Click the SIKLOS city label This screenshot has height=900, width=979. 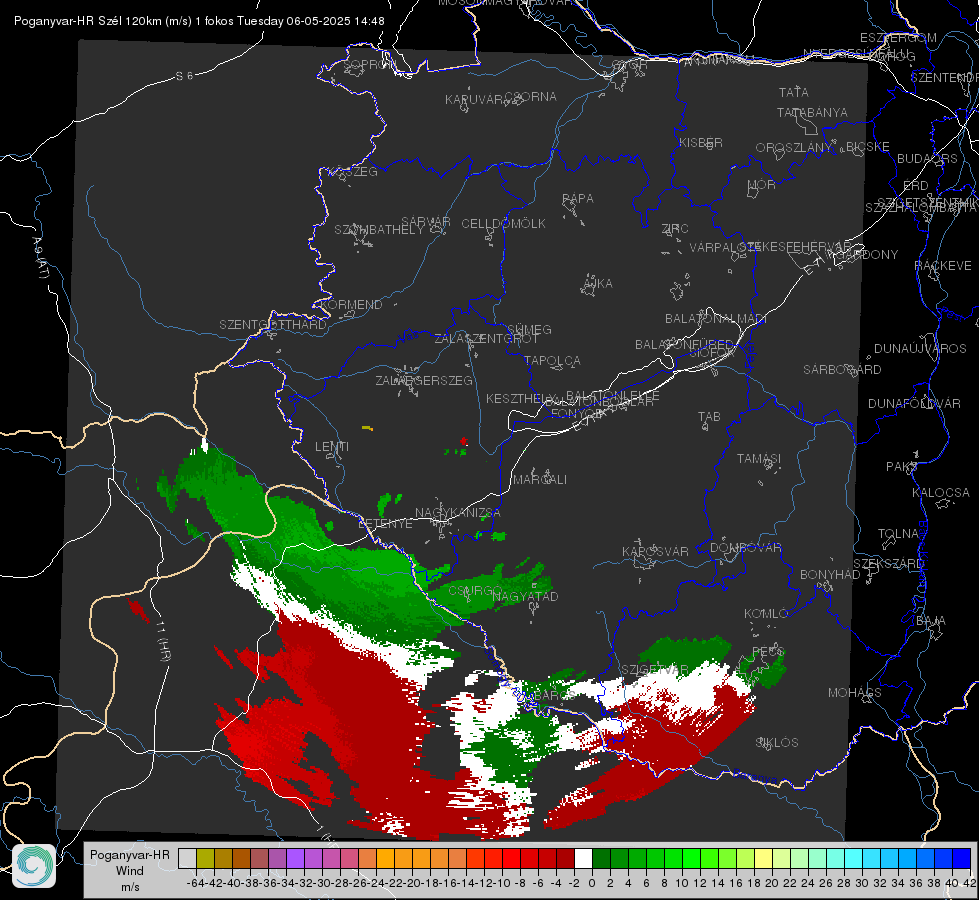[777, 742]
